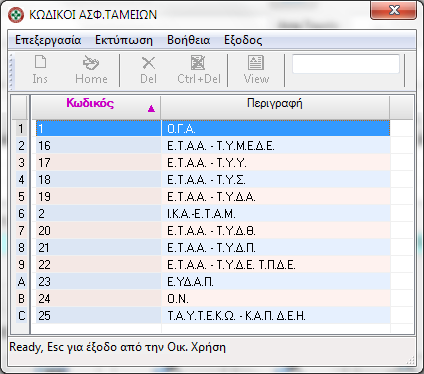Select the Ε.Τ.Α.Α. - Τ.Υ.Υ. row

click(213, 163)
